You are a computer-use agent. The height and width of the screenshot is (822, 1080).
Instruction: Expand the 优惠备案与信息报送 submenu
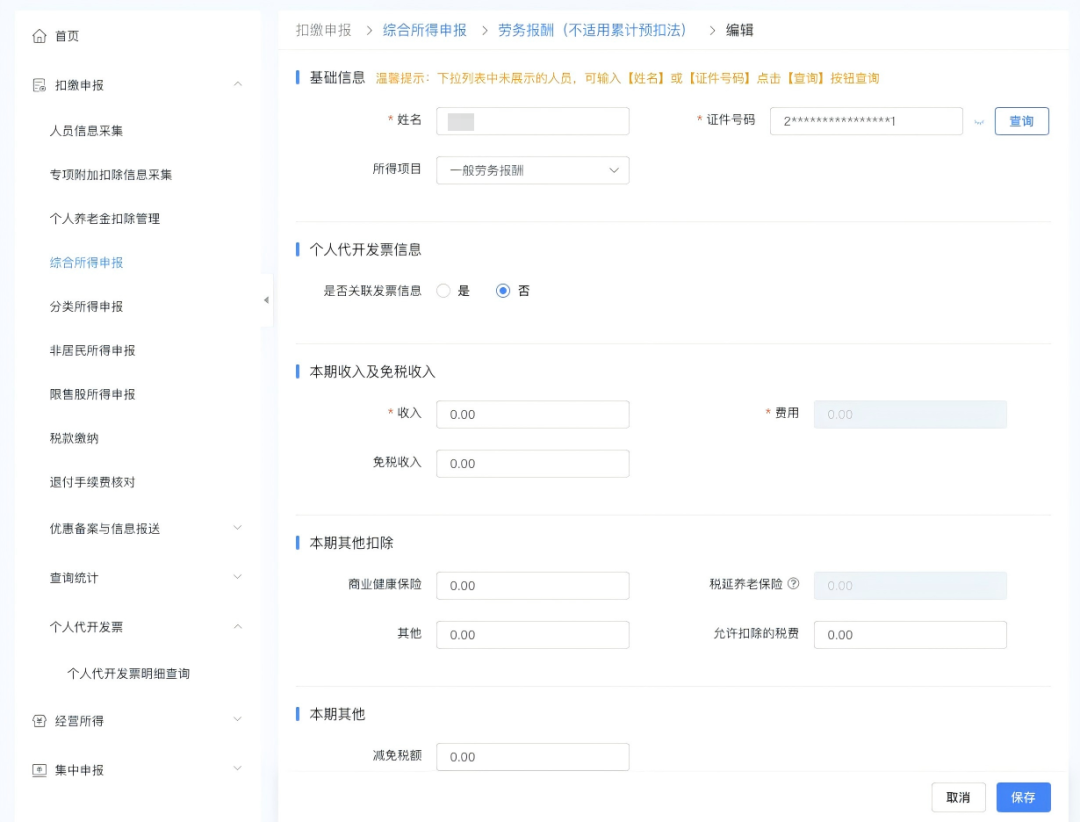click(237, 528)
